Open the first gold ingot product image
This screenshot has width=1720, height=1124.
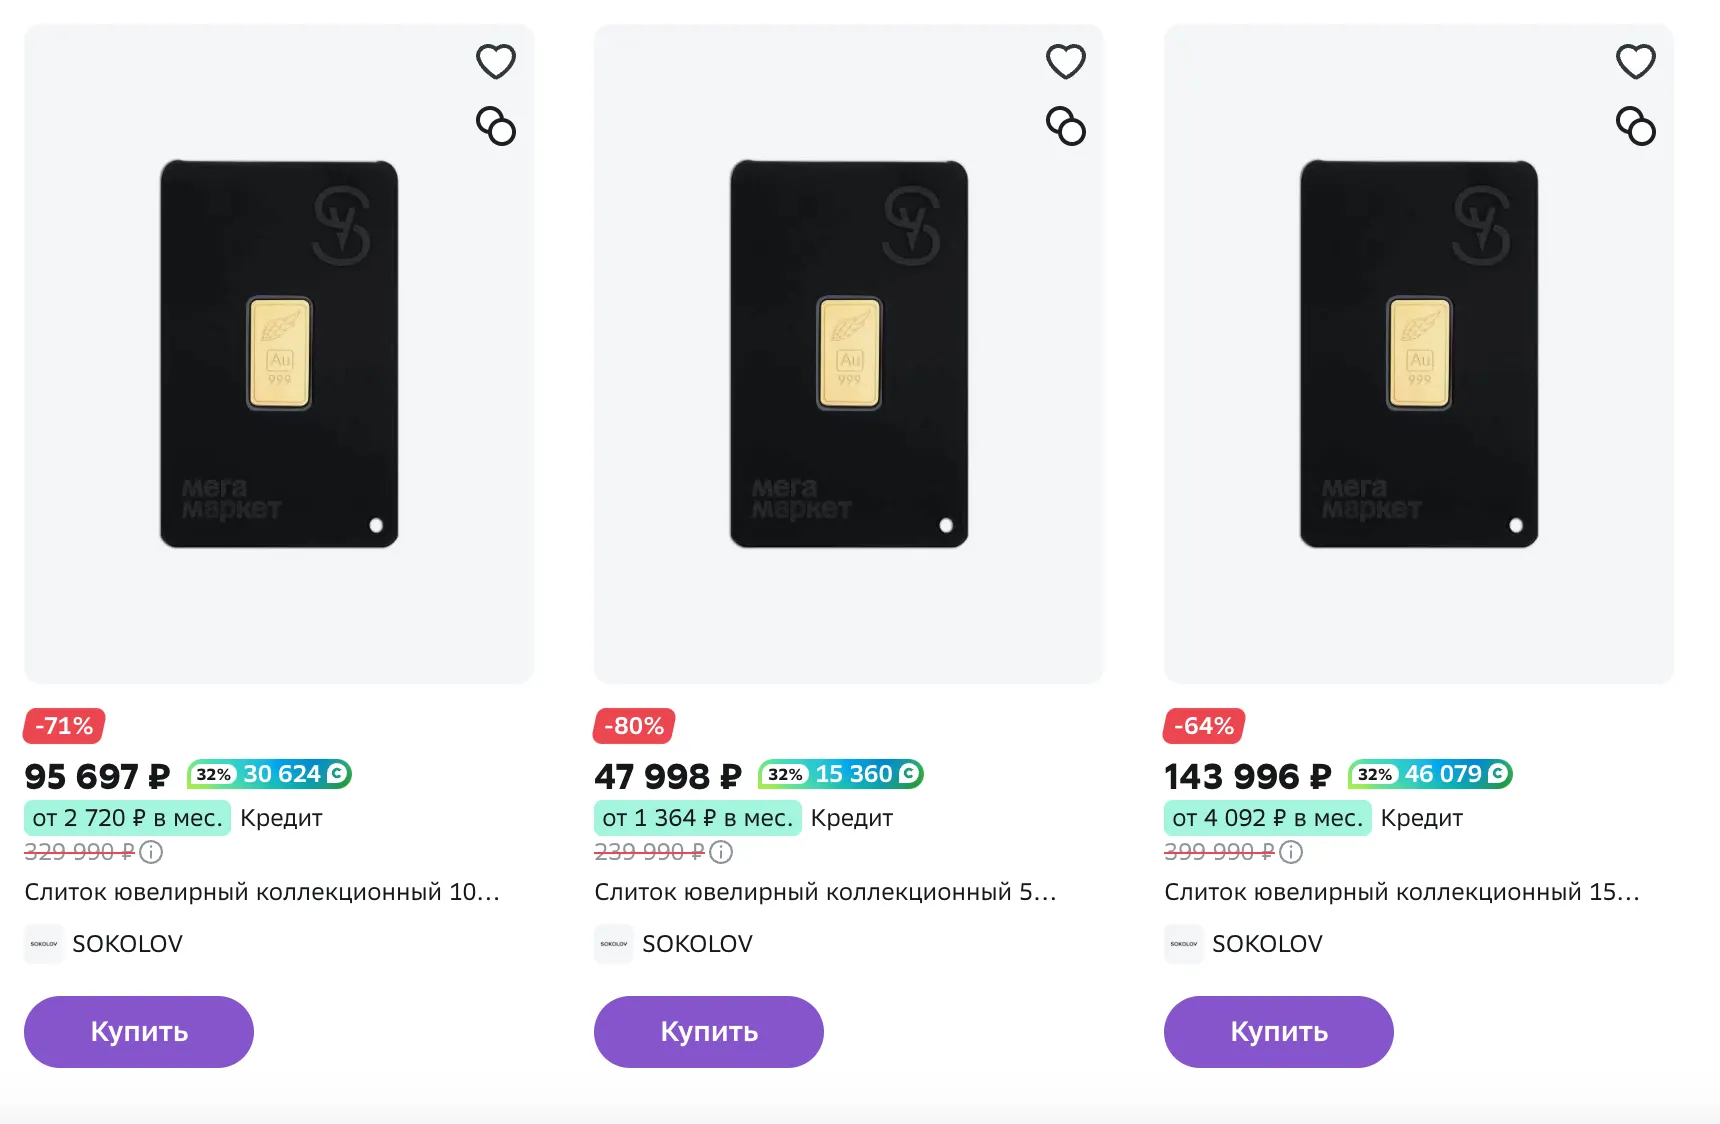click(x=279, y=354)
